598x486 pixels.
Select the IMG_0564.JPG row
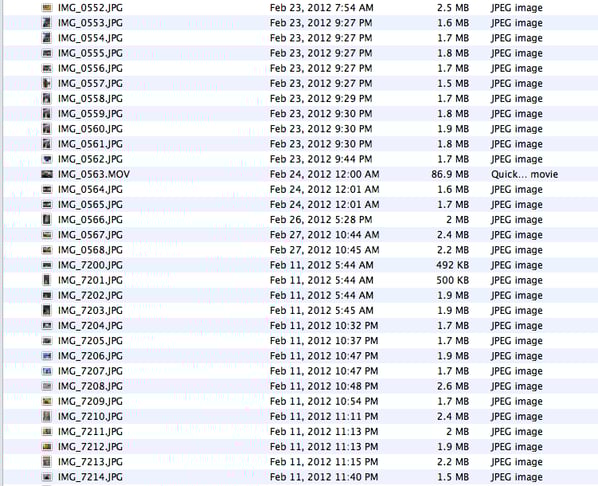299,190
